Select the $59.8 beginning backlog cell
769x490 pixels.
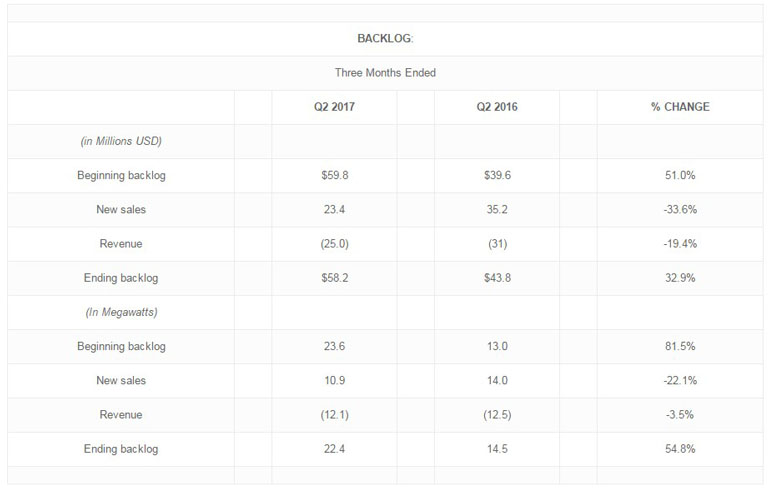pyautogui.click(x=334, y=175)
